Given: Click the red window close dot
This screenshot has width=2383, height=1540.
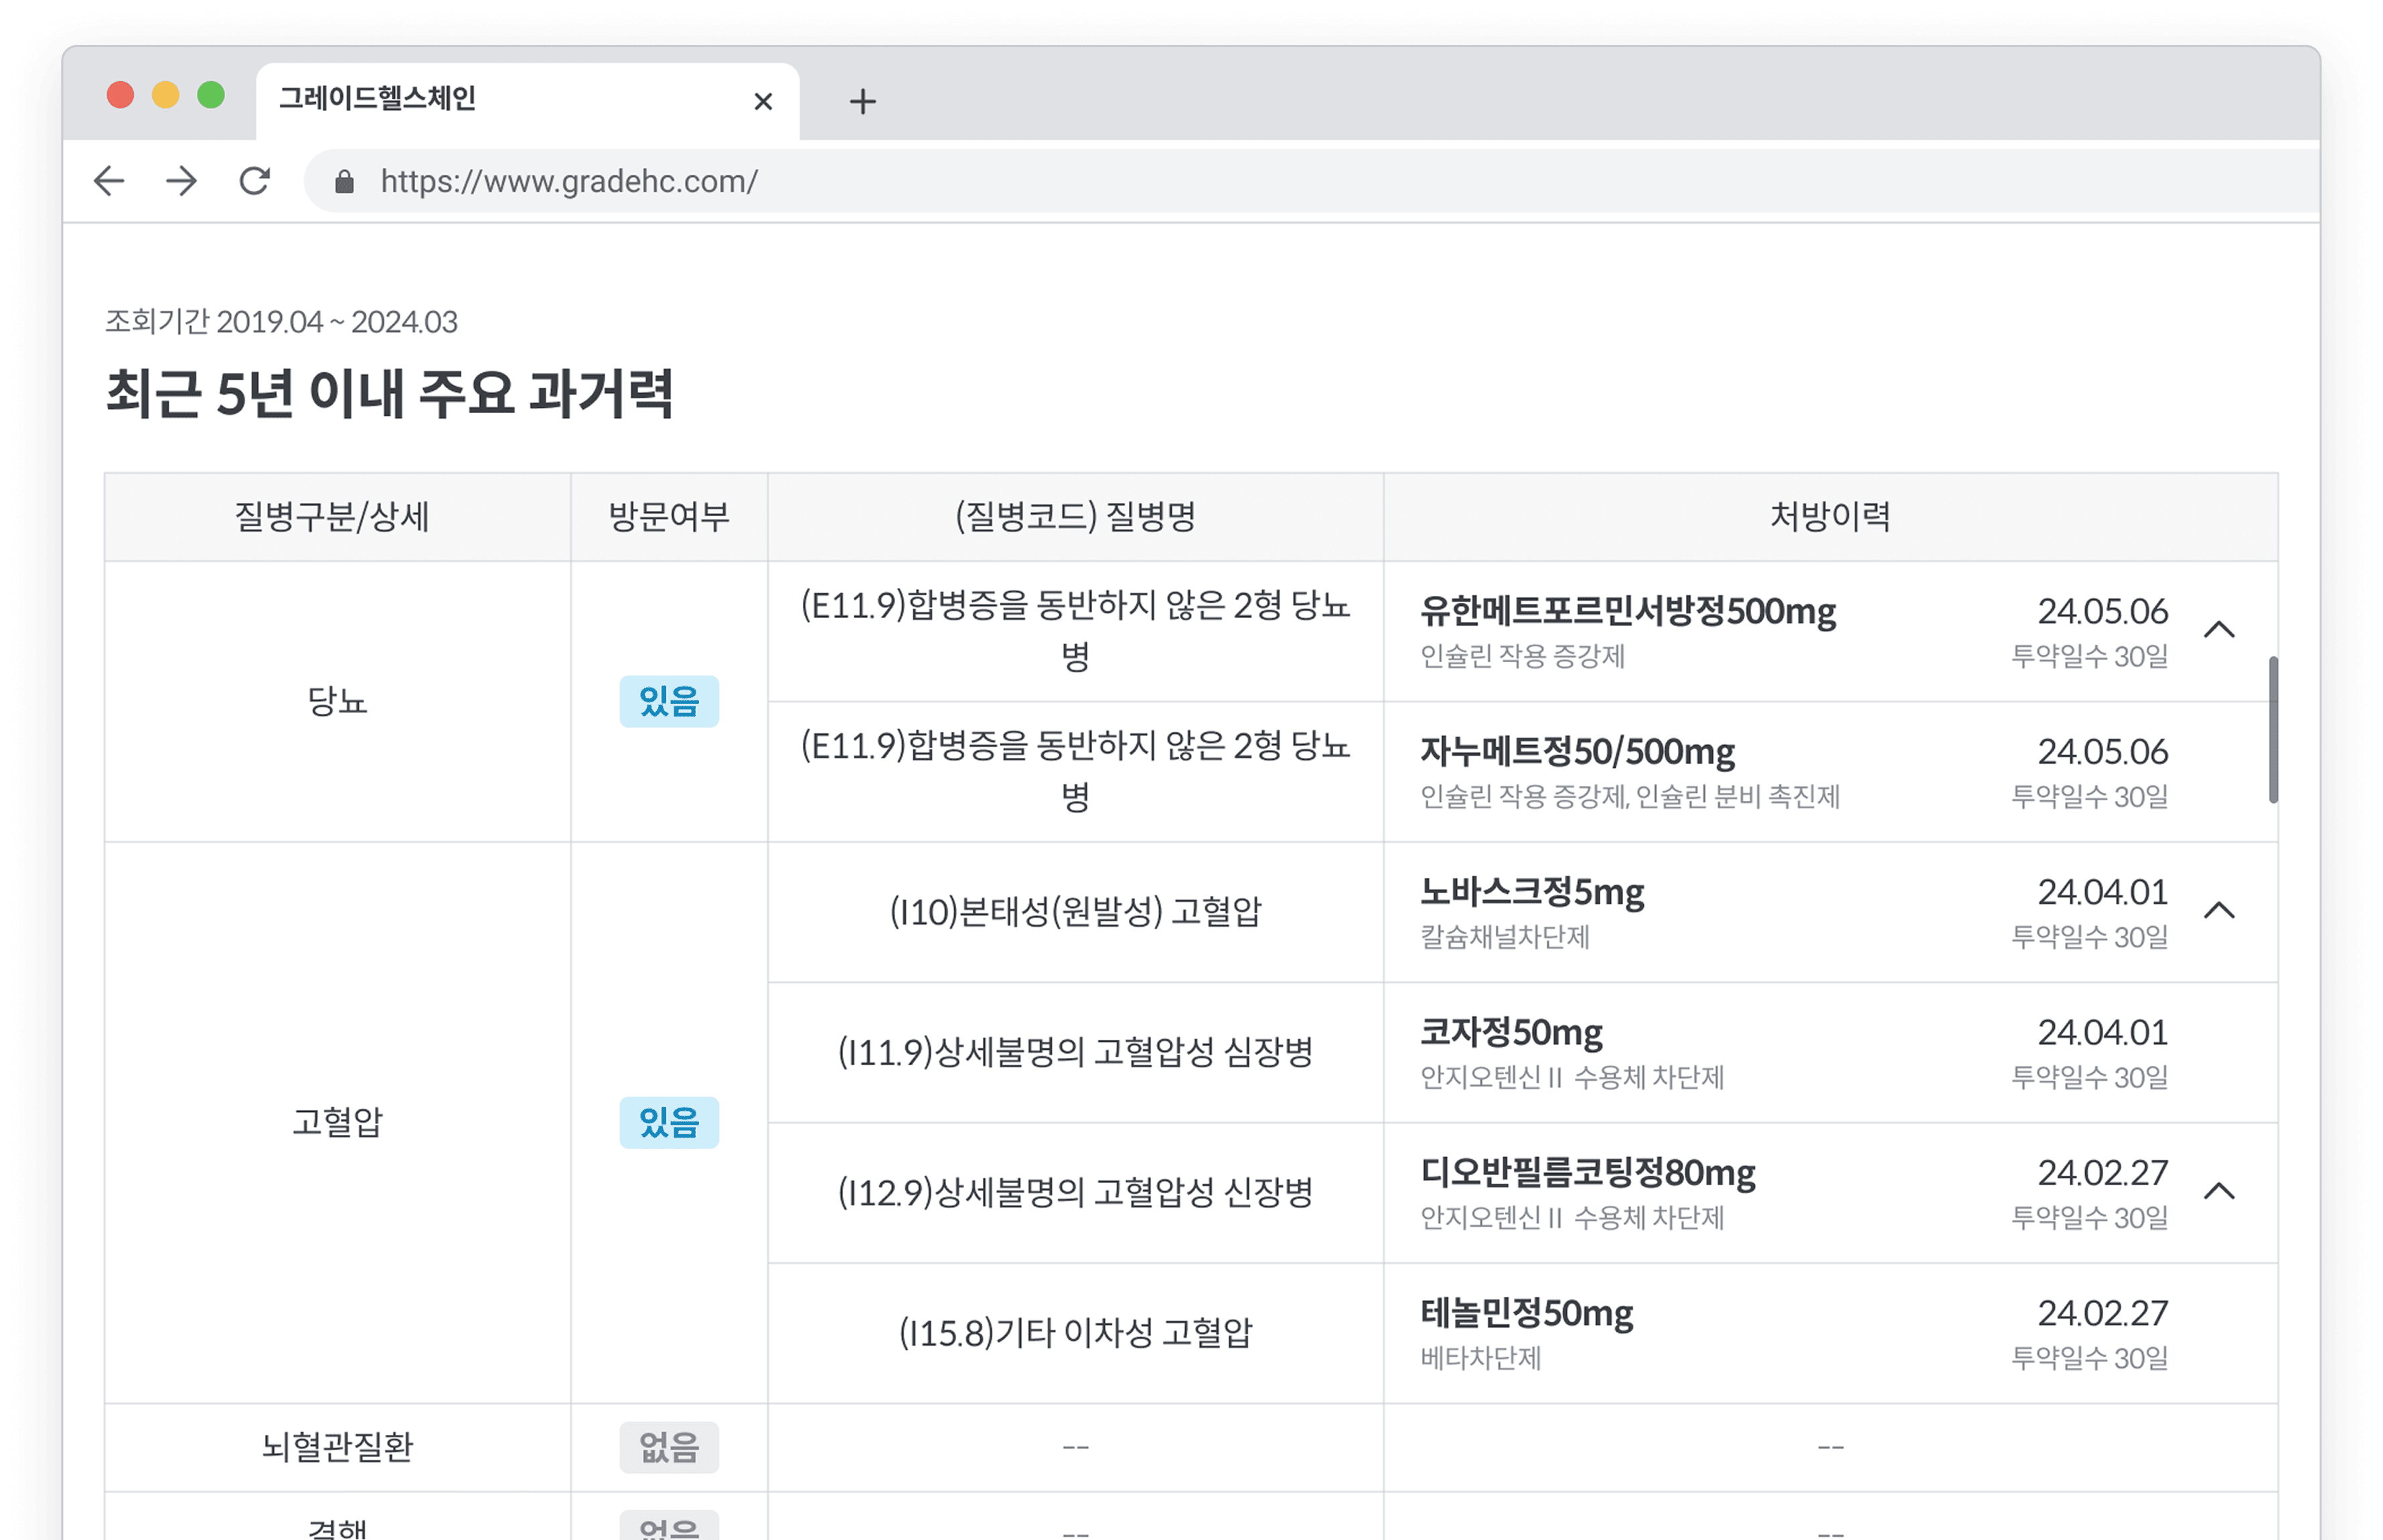Looking at the screenshot, I should [120, 95].
